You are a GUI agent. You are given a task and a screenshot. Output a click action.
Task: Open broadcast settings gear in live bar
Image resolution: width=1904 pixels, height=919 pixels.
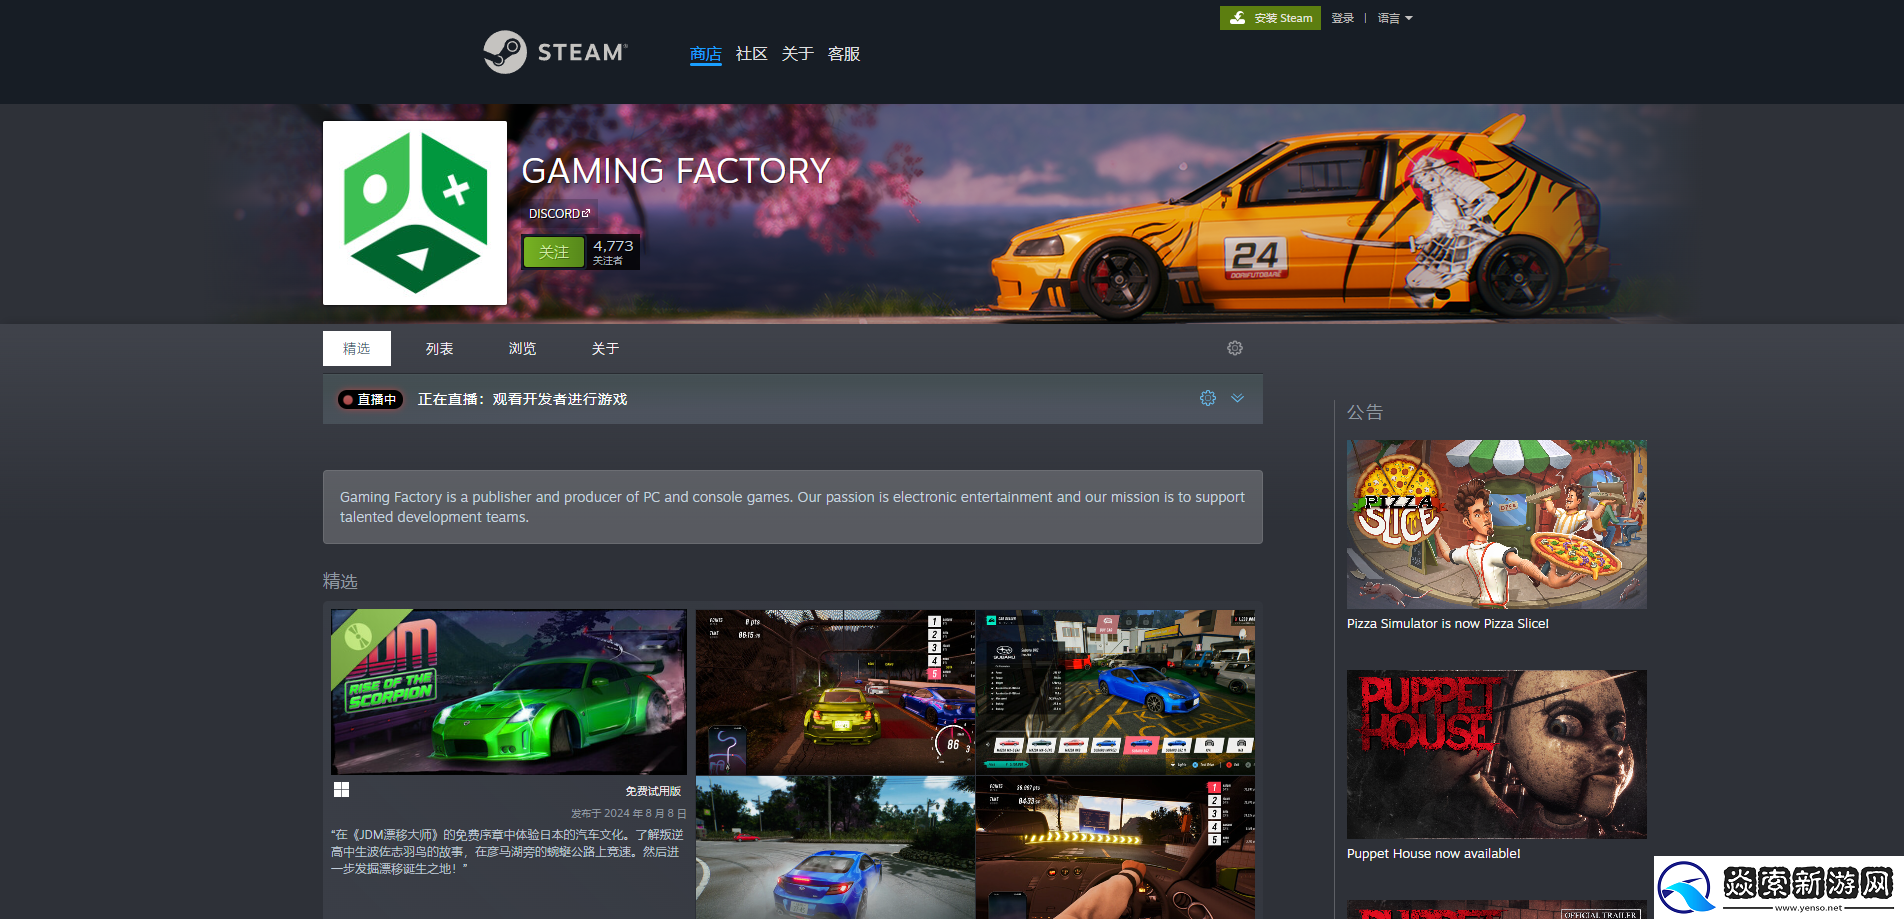[1208, 398]
